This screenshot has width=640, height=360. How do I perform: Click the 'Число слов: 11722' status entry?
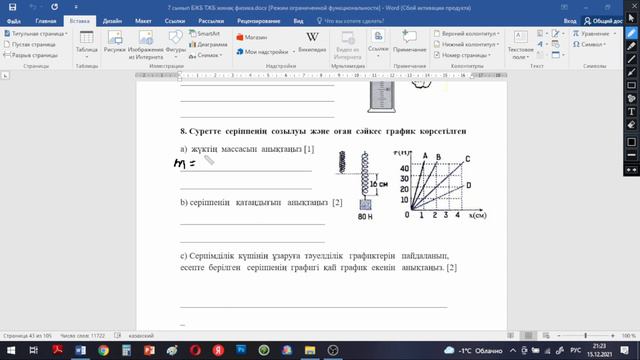click(82, 336)
